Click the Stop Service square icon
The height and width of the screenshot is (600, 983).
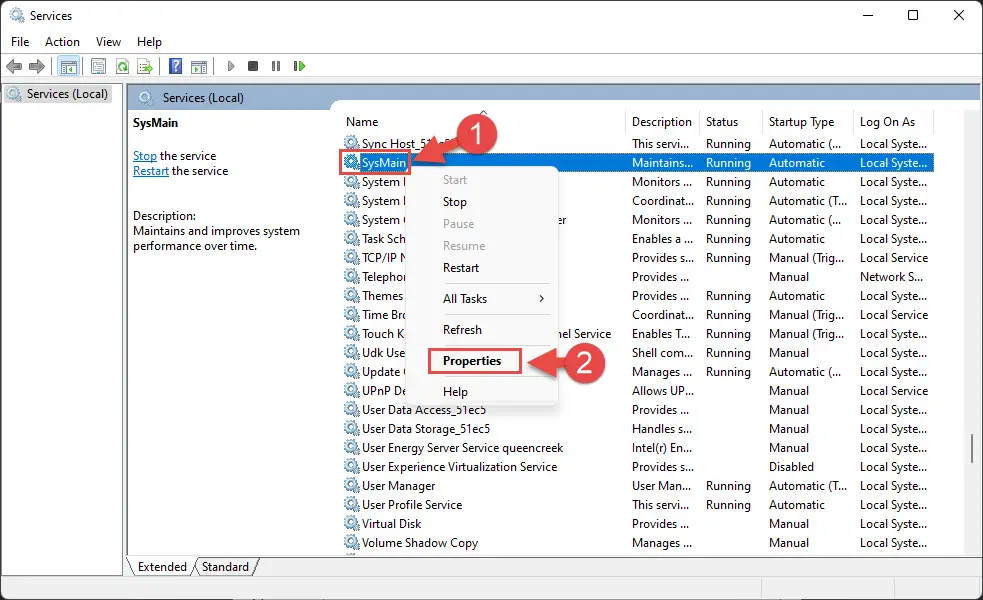click(x=253, y=66)
